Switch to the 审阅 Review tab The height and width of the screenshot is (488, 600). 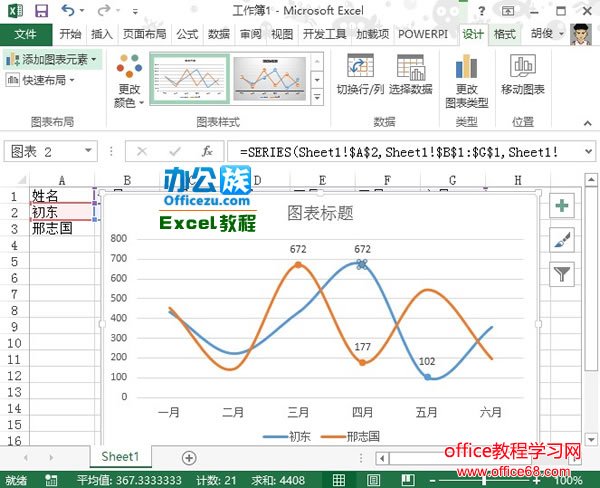click(x=251, y=35)
